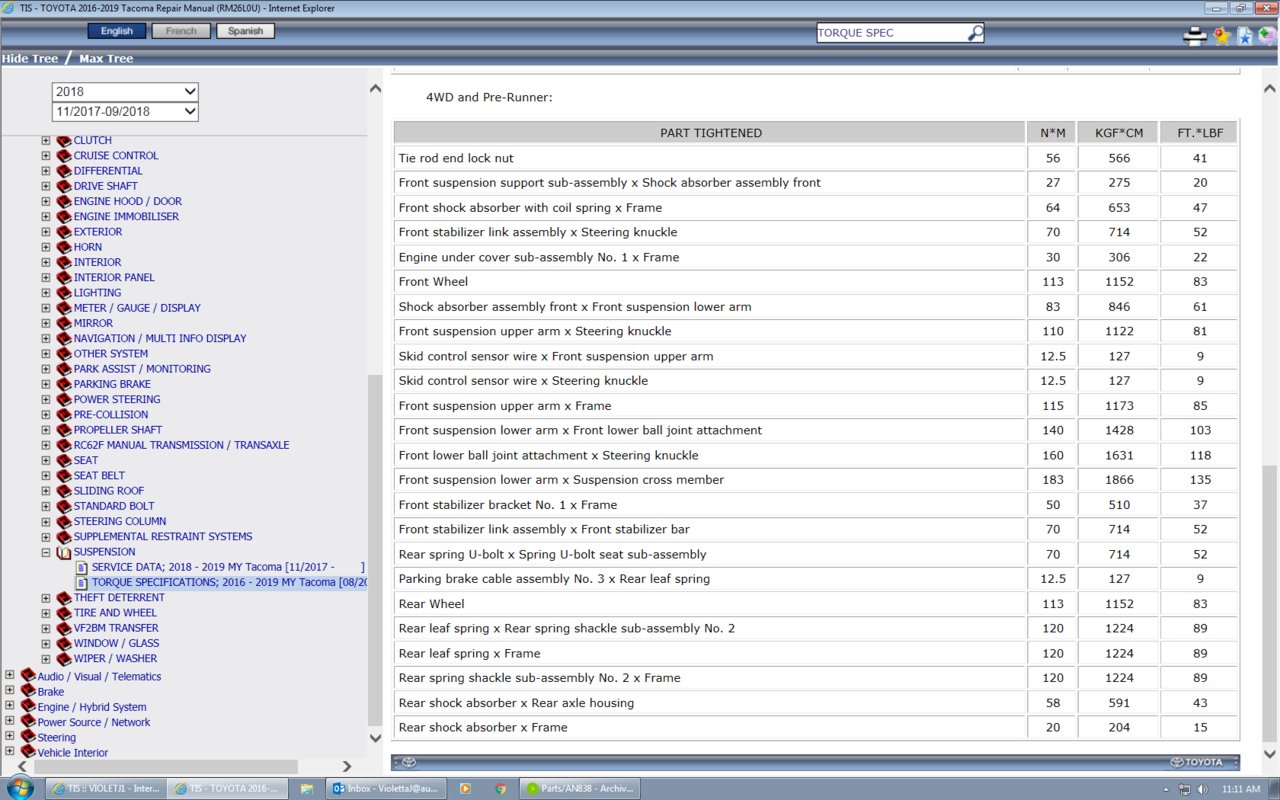Open the Chrome icon in the taskbar
1280x800 pixels.
(x=500, y=788)
